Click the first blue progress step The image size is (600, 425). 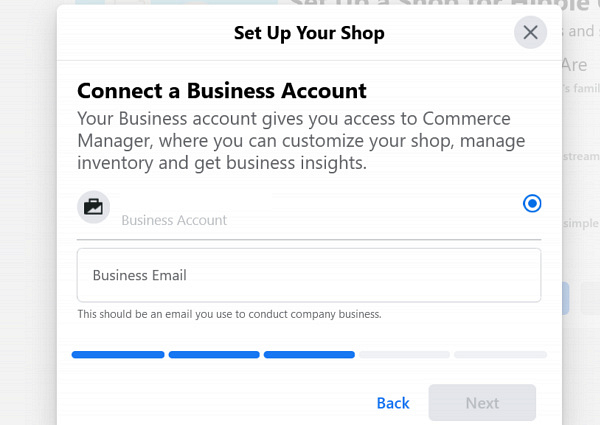pos(118,354)
